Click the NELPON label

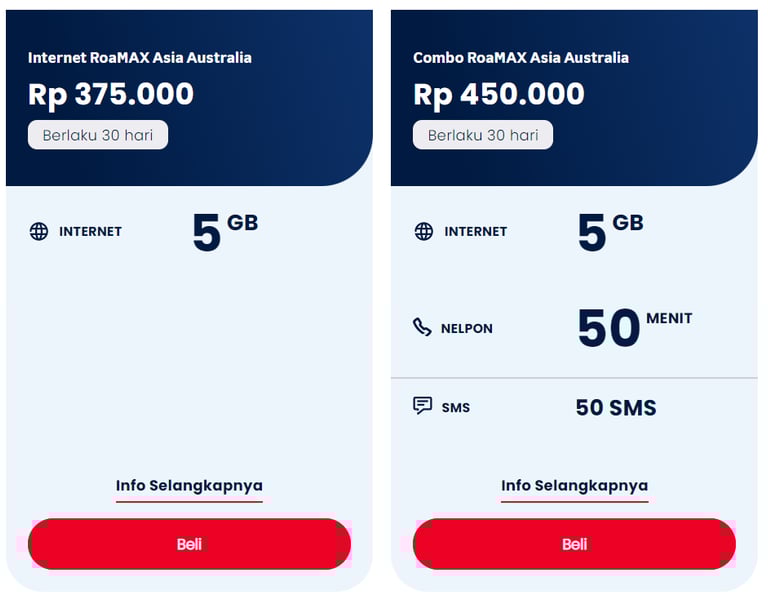(467, 329)
